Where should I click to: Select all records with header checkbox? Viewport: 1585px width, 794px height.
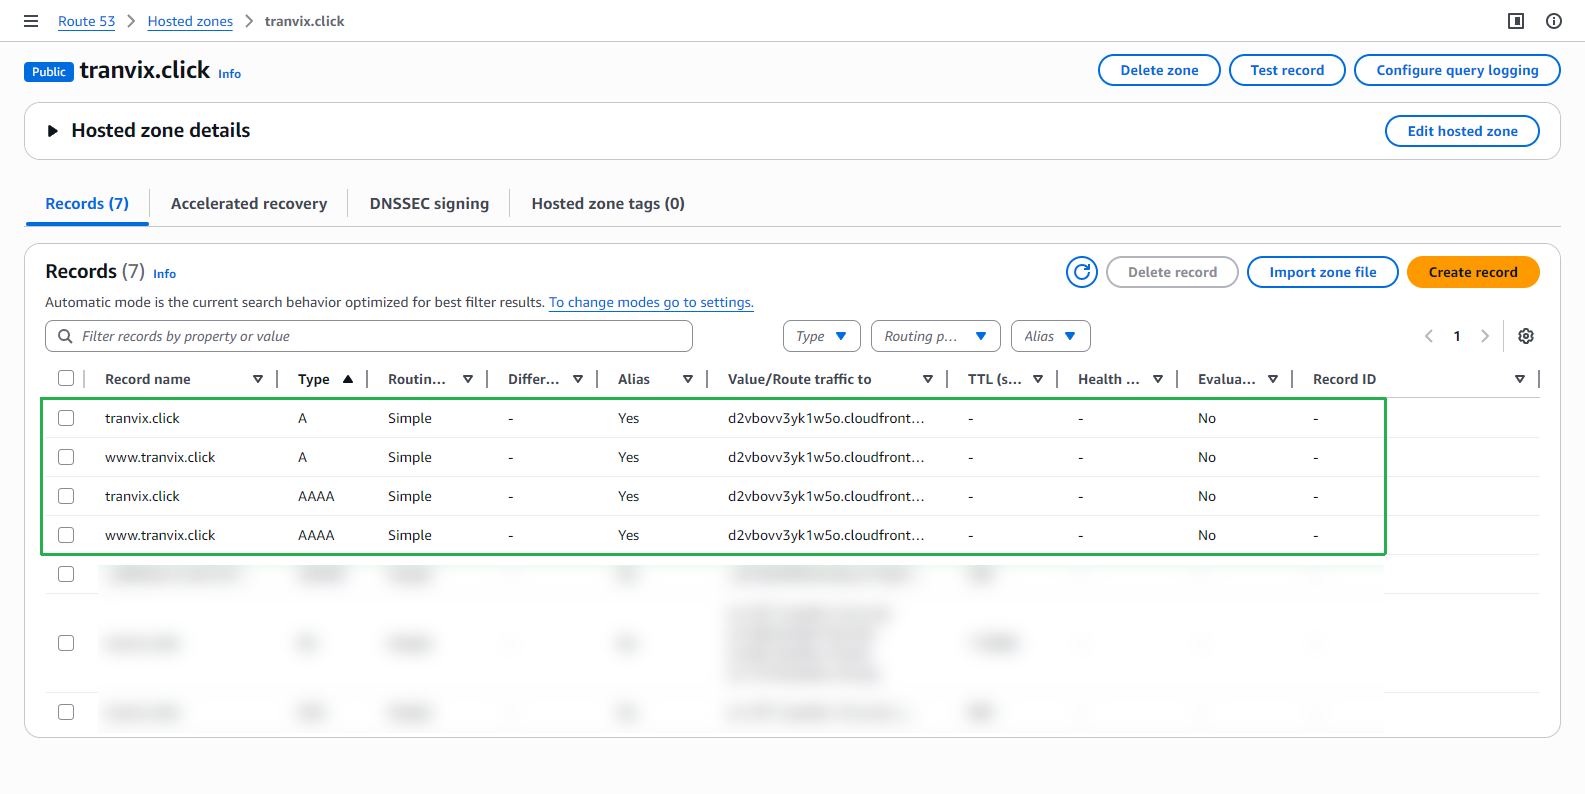click(x=66, y=378)
